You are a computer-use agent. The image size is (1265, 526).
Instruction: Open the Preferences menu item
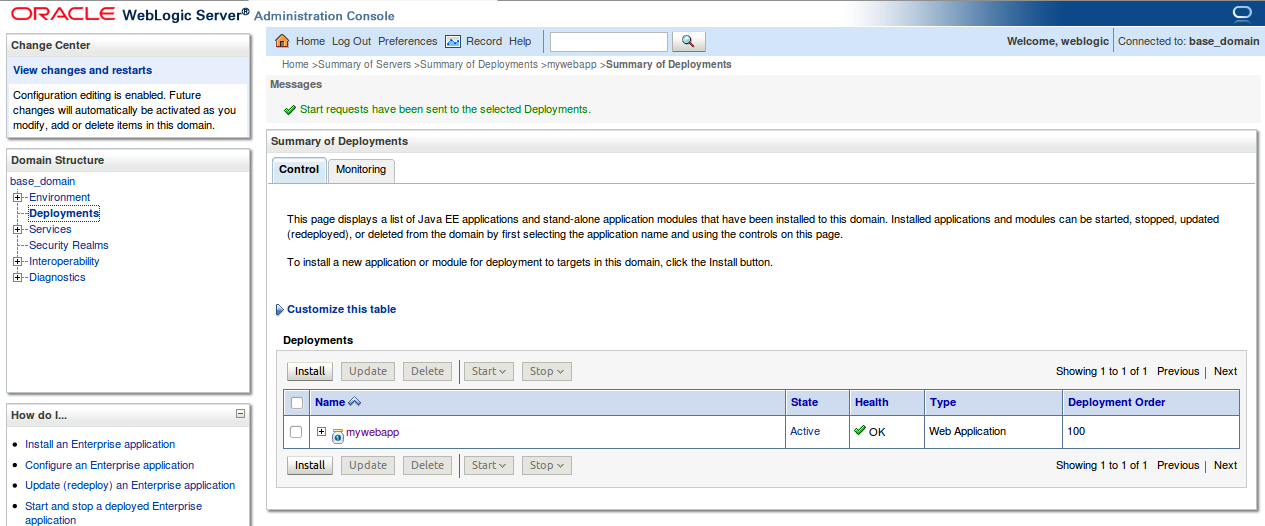407,41
